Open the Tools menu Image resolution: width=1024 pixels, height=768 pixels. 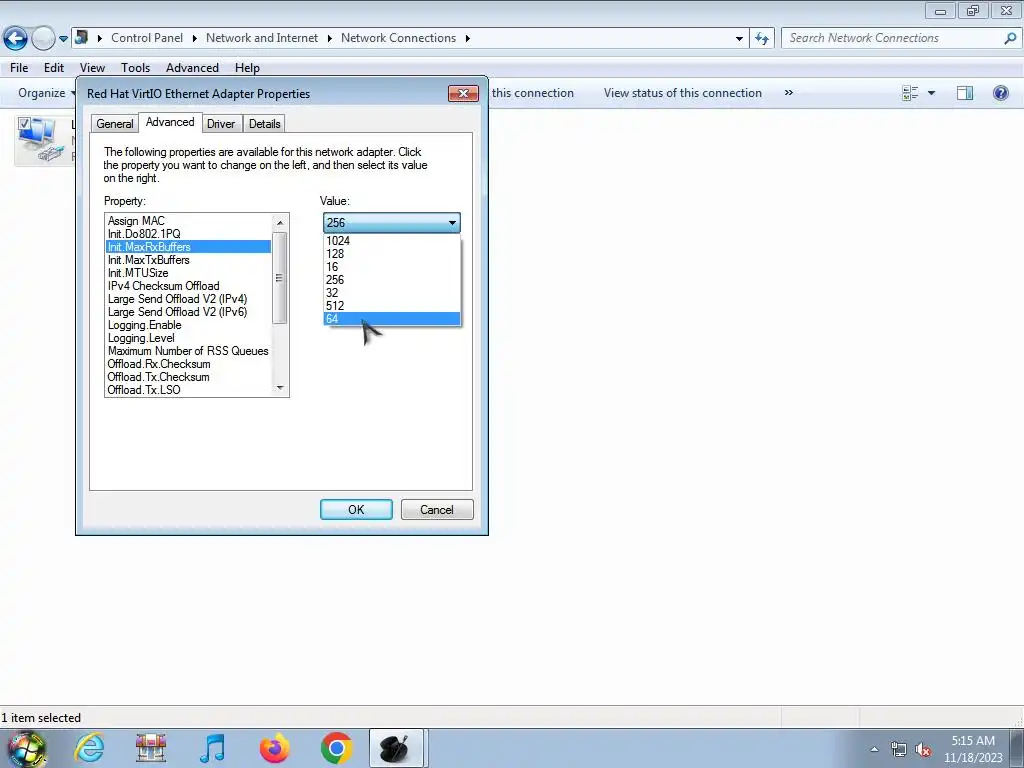click(135, 67)
